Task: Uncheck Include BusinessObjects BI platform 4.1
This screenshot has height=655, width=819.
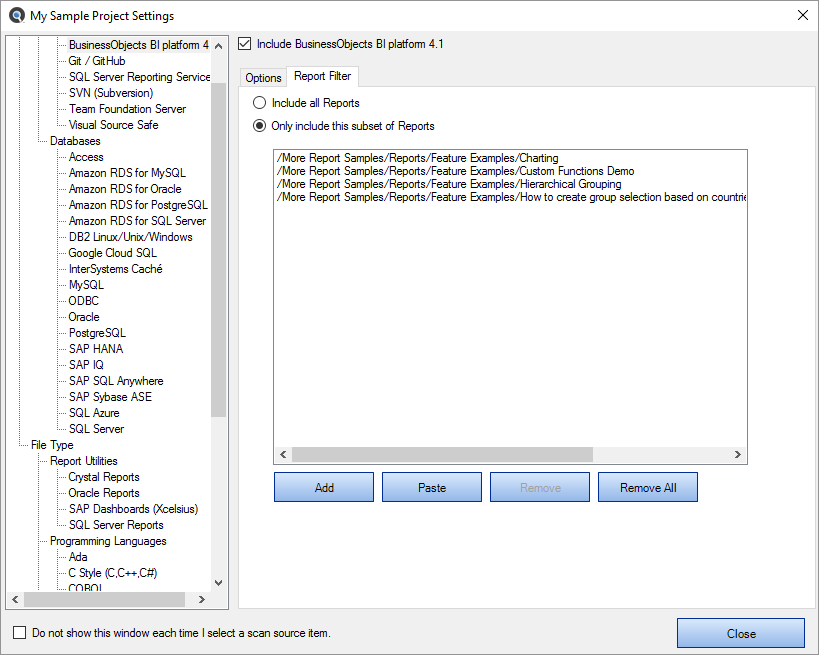Action: [244, 43]
